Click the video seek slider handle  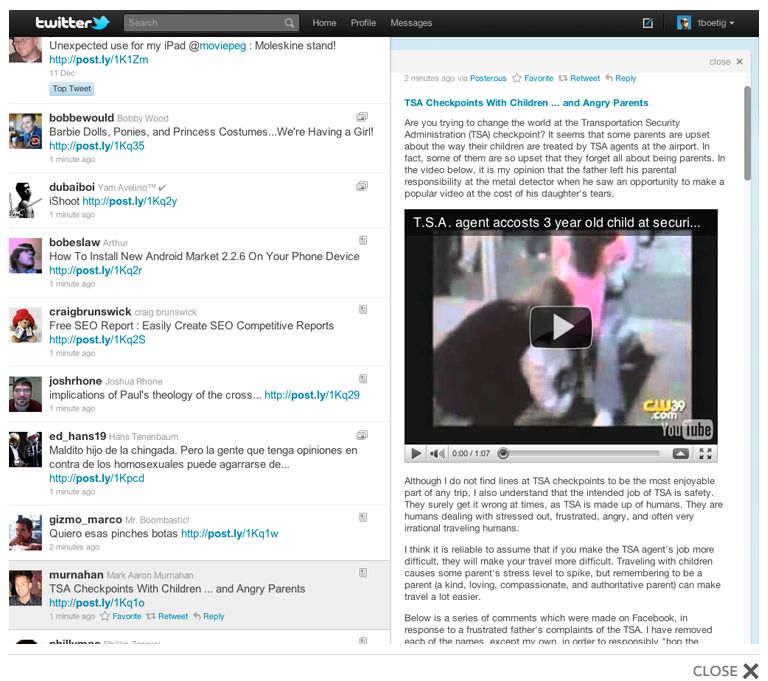click(x=503, y=453)
